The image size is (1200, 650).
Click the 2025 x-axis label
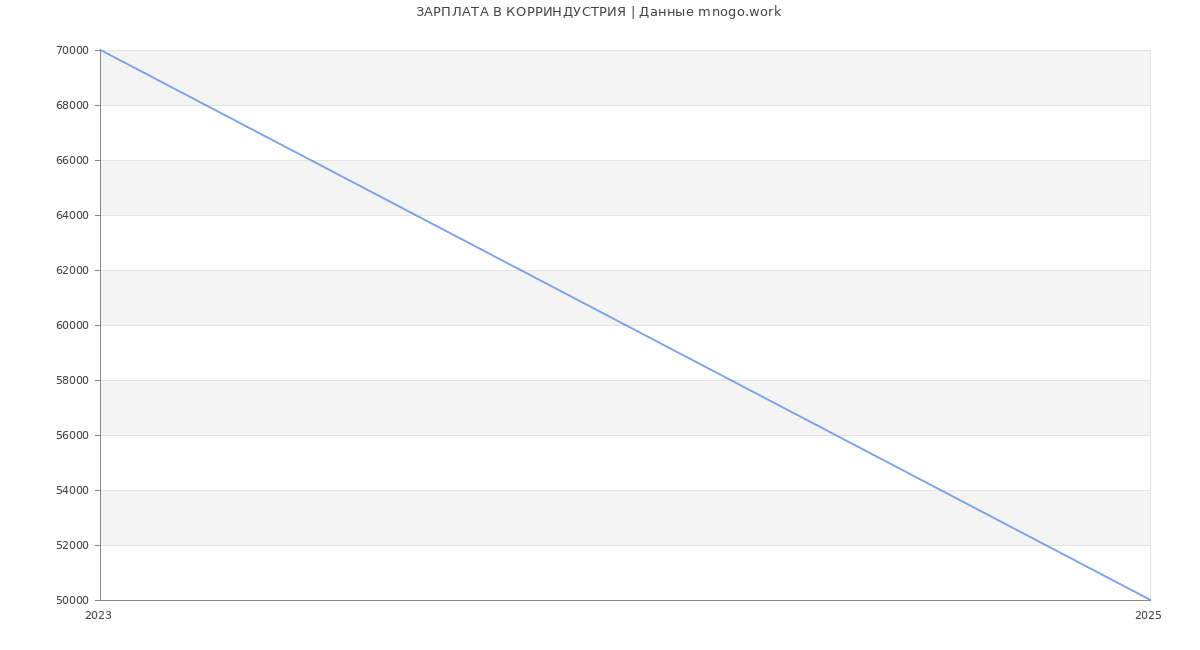1148,615
